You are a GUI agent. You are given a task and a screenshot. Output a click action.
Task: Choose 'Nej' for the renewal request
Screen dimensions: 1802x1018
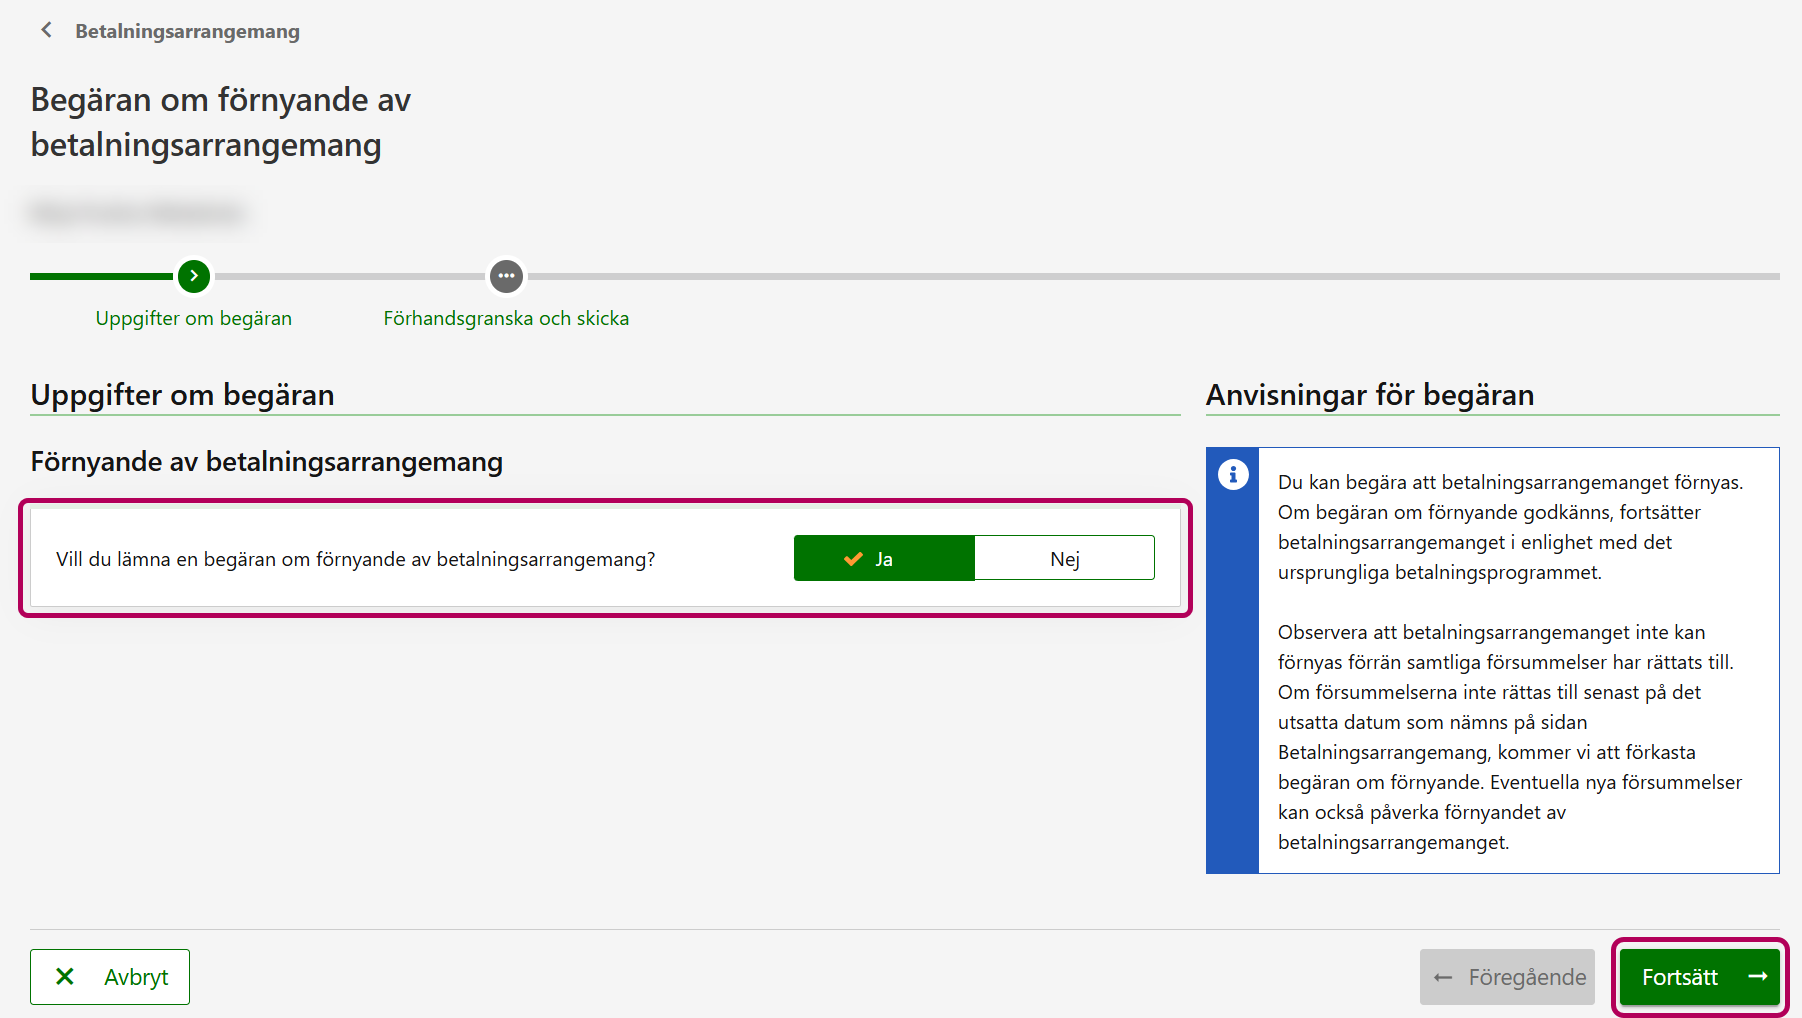click(1064, 558)
